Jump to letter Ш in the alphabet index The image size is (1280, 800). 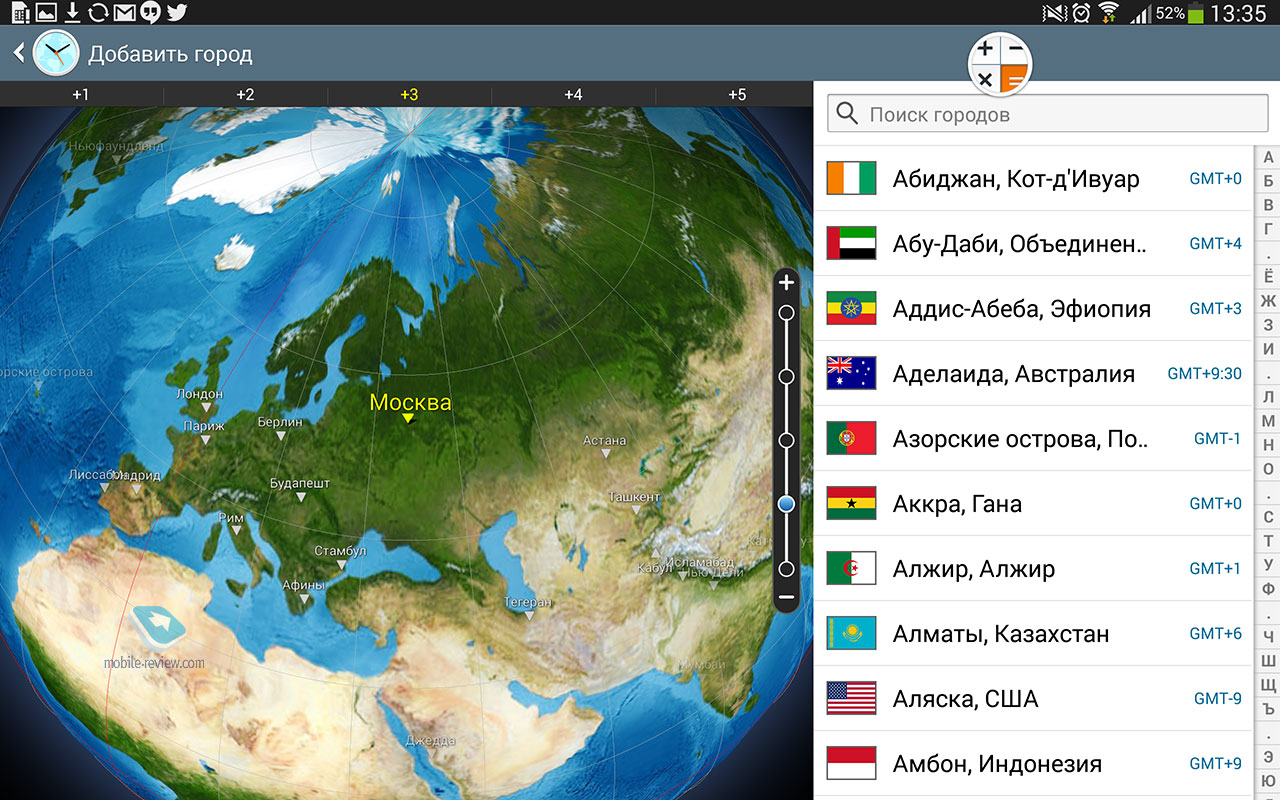click(x=1268, y=660)
